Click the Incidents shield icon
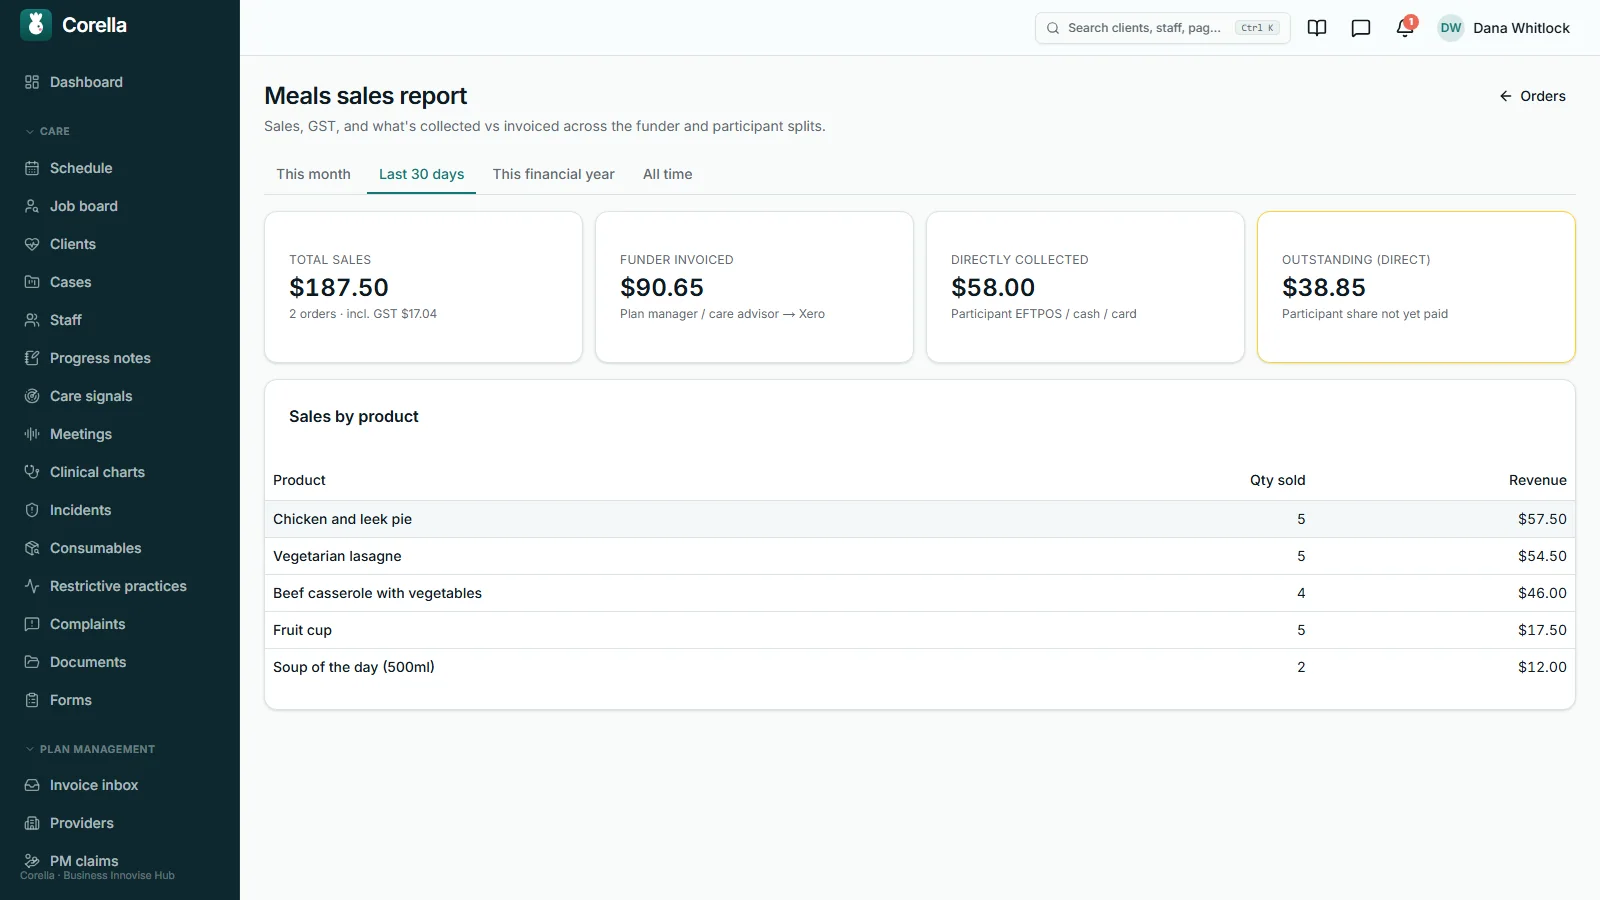The image size is (1600, 900). (32, 510)
